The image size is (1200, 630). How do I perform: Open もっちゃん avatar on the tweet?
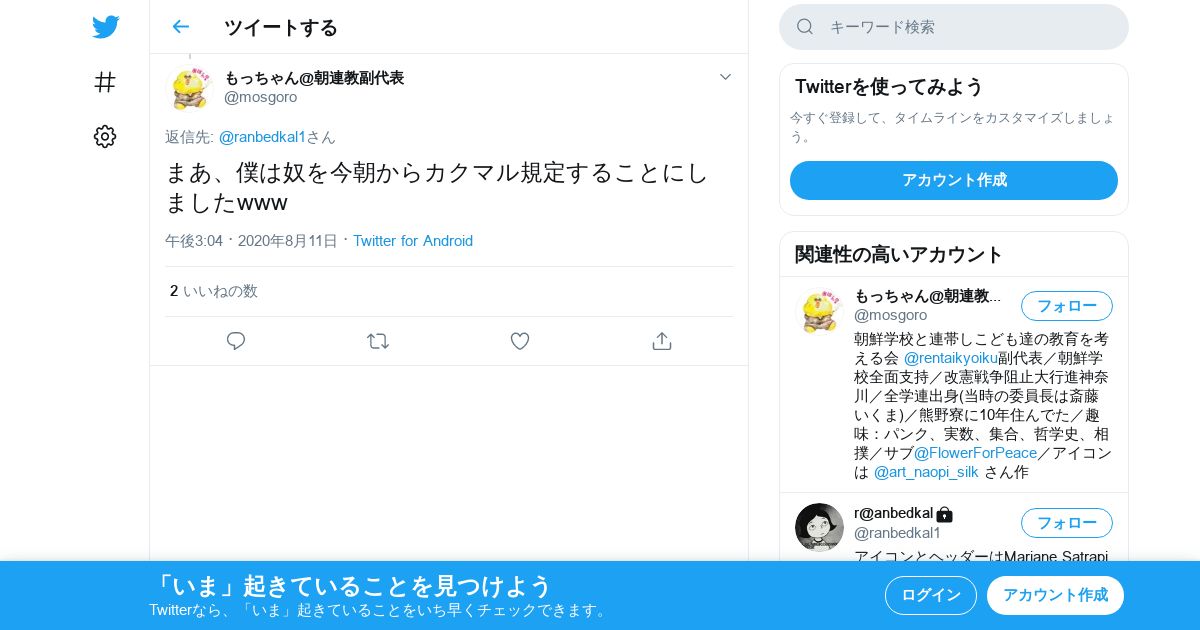(190, 87)
